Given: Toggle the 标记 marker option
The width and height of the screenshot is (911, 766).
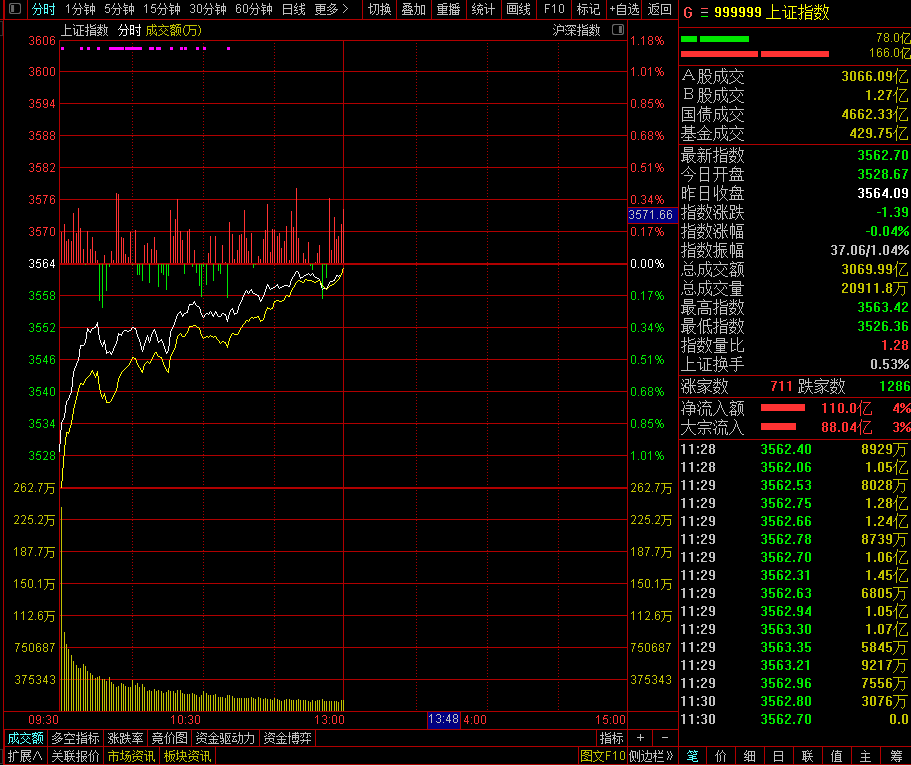Looking at the screenshot, I should (588, 9).
